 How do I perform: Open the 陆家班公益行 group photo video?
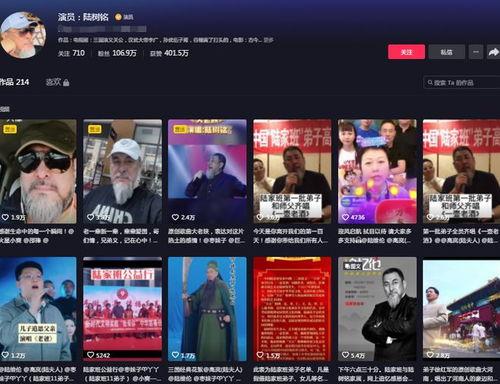122,309
